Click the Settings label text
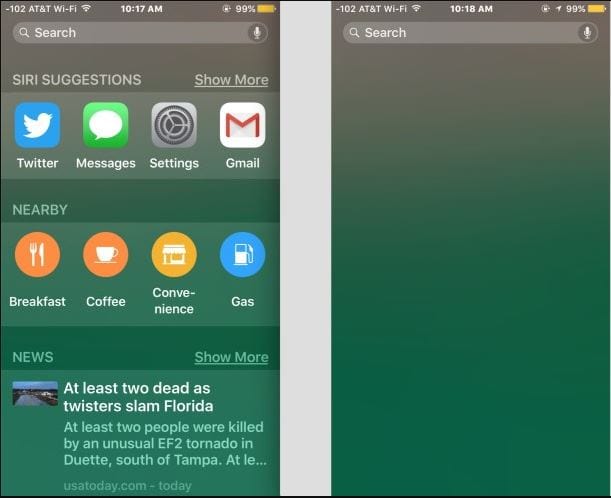The image size is (611, 498). point(174,163)
